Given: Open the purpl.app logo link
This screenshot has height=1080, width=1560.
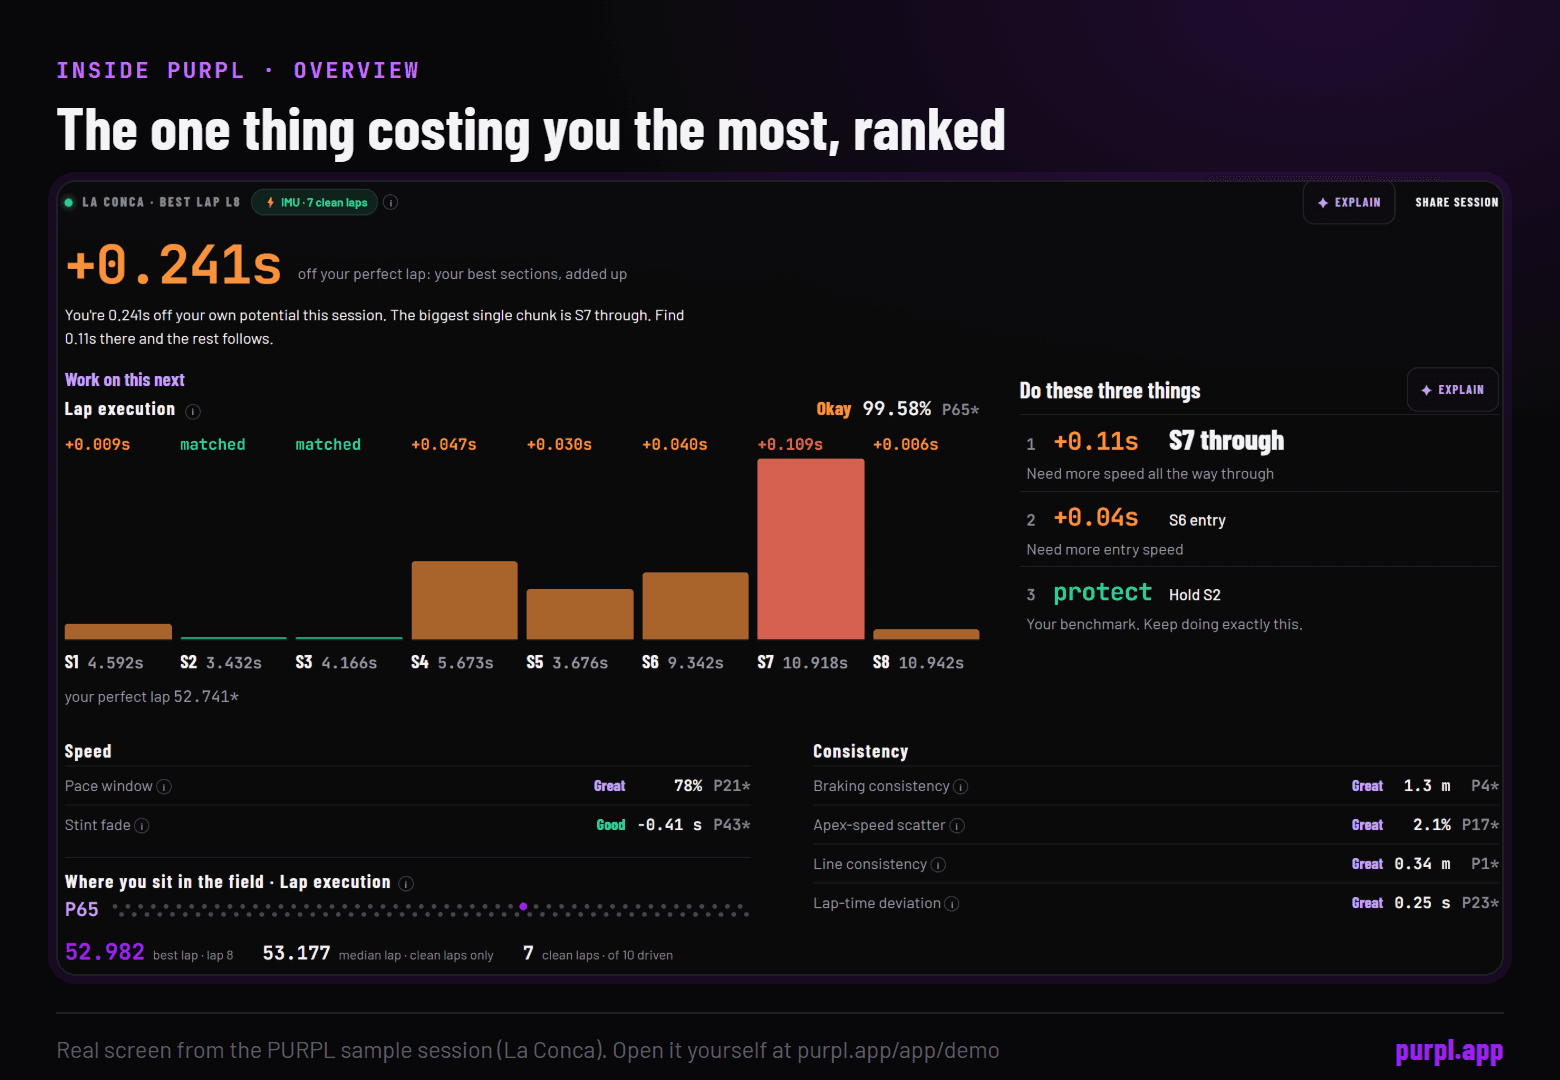Looking at the screenshot, I should (1449, 1051).
